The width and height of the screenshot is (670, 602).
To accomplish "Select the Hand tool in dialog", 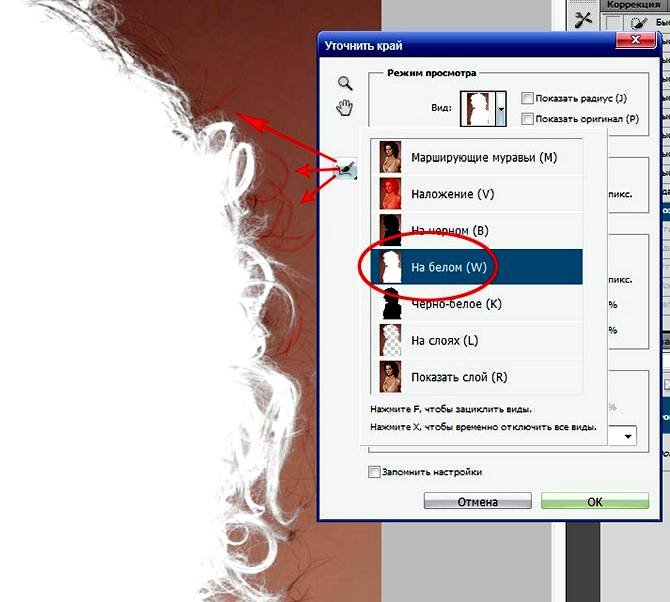I will 344,107.
